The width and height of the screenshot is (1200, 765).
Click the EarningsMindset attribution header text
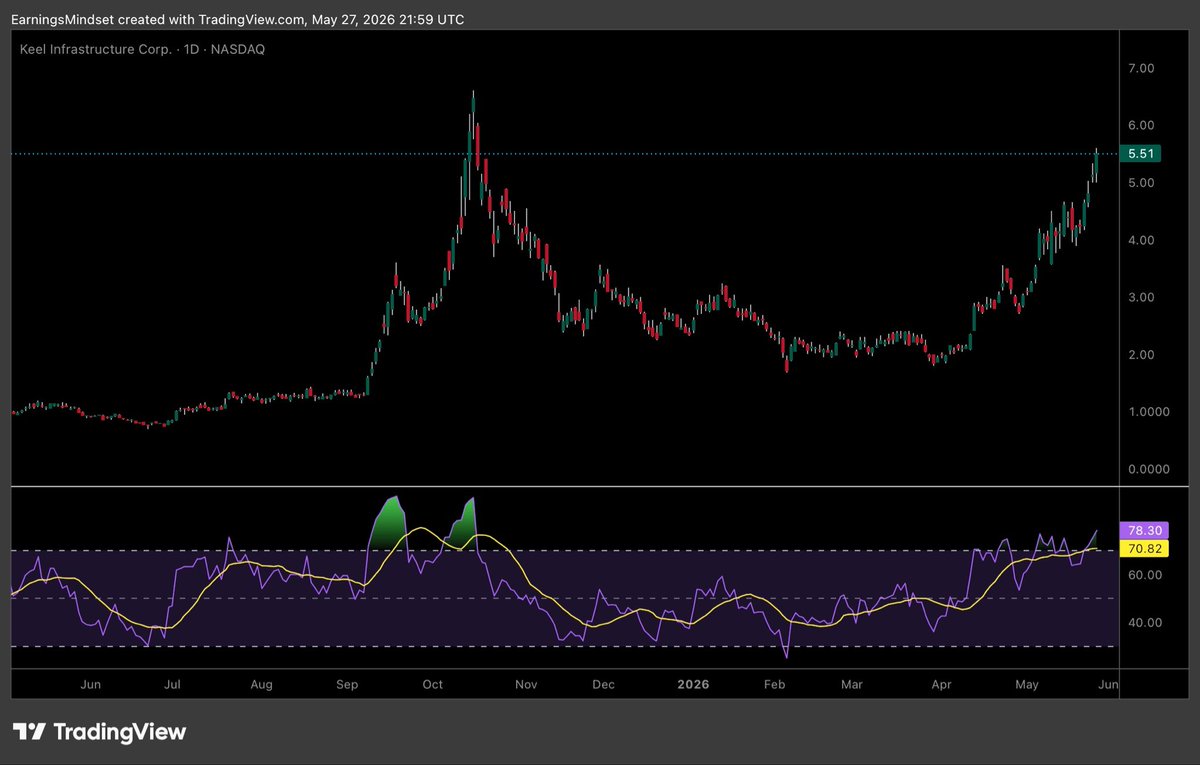click(238, 19)
